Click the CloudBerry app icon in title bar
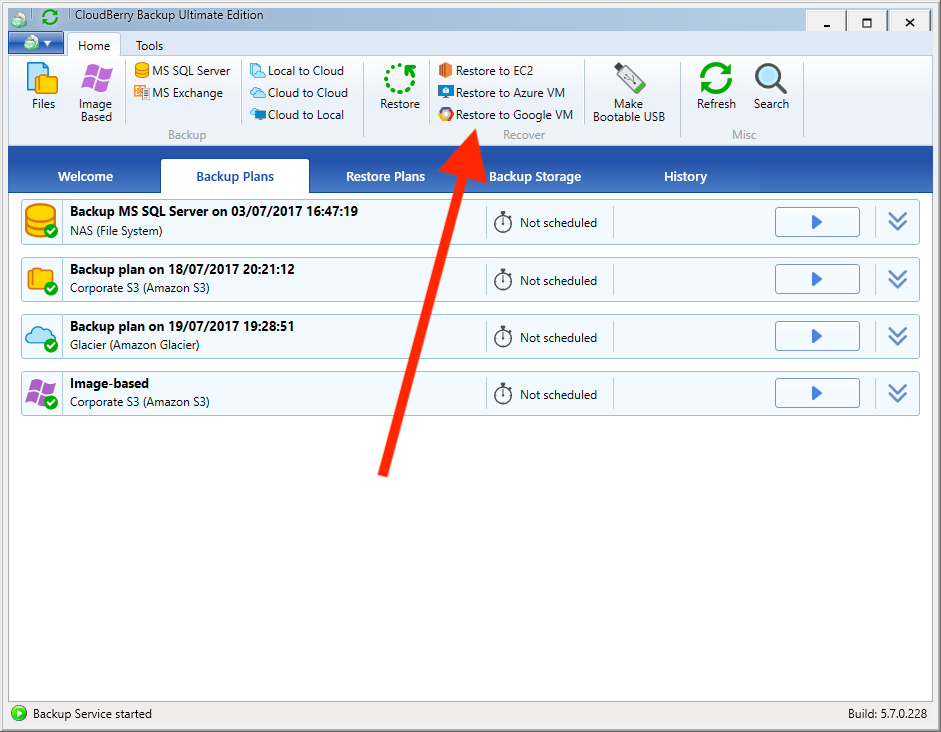 (x=19, y=19)
